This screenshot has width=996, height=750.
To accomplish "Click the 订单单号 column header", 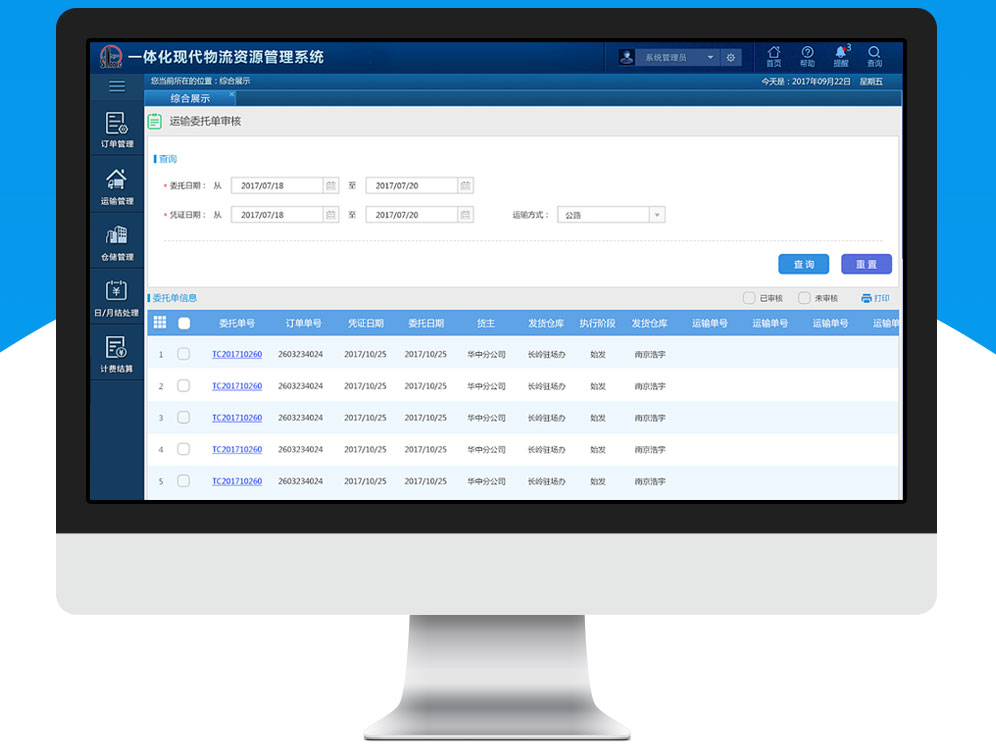I will pos(303,323).
